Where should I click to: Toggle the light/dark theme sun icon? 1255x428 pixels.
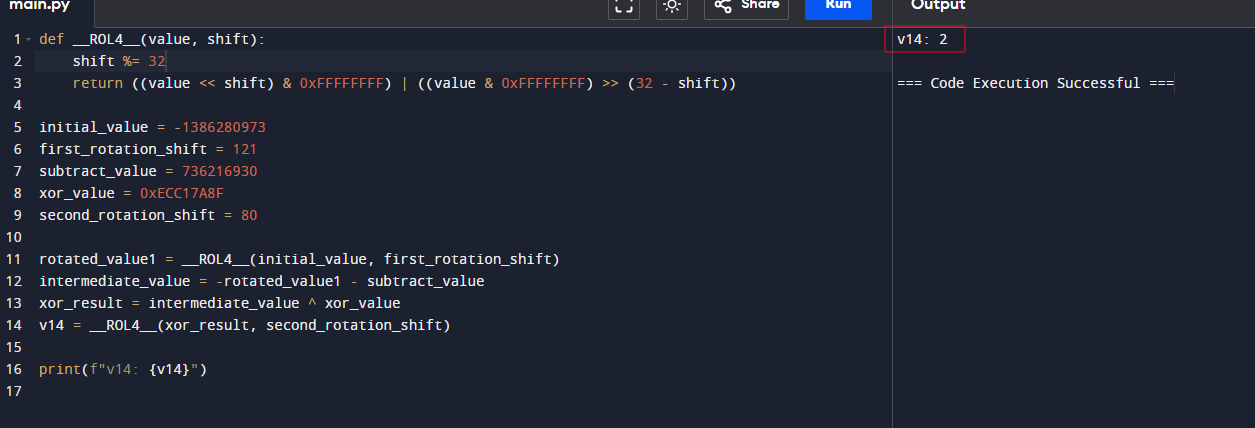671,6
